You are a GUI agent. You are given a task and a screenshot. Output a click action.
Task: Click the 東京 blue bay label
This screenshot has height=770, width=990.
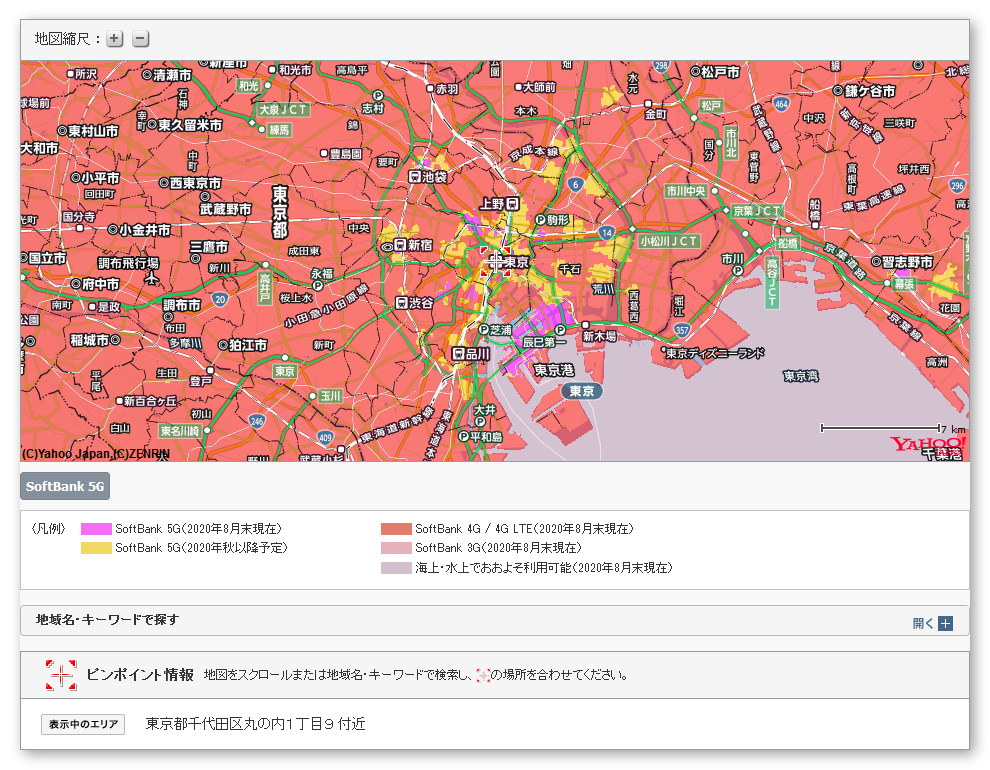581,391
